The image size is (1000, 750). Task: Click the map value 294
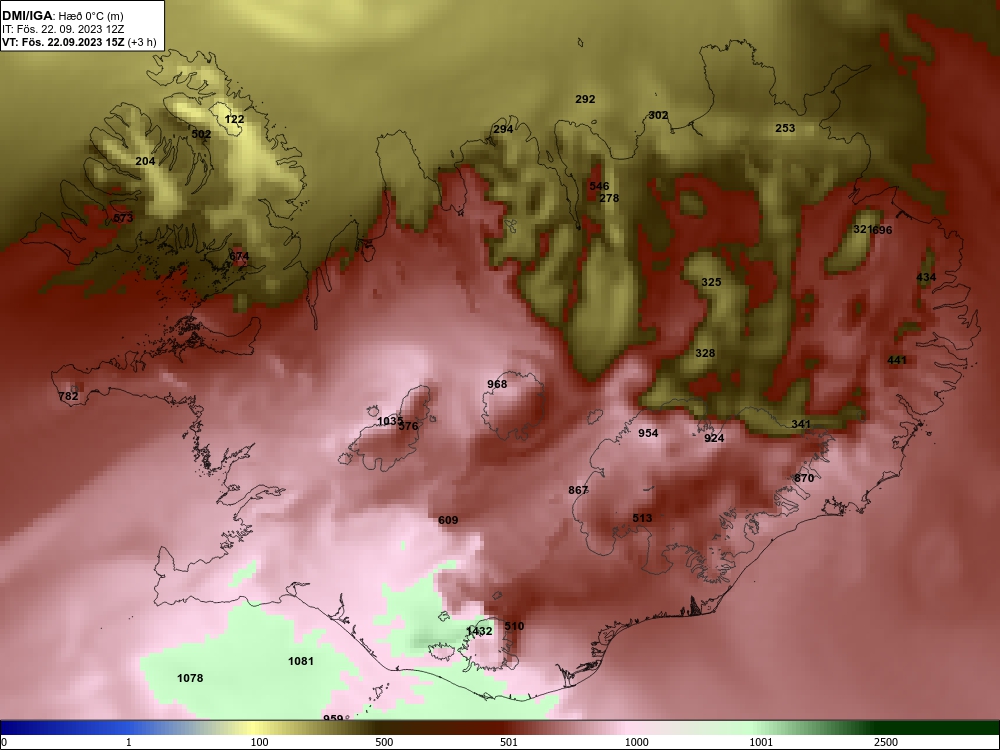tap(503, 129)
